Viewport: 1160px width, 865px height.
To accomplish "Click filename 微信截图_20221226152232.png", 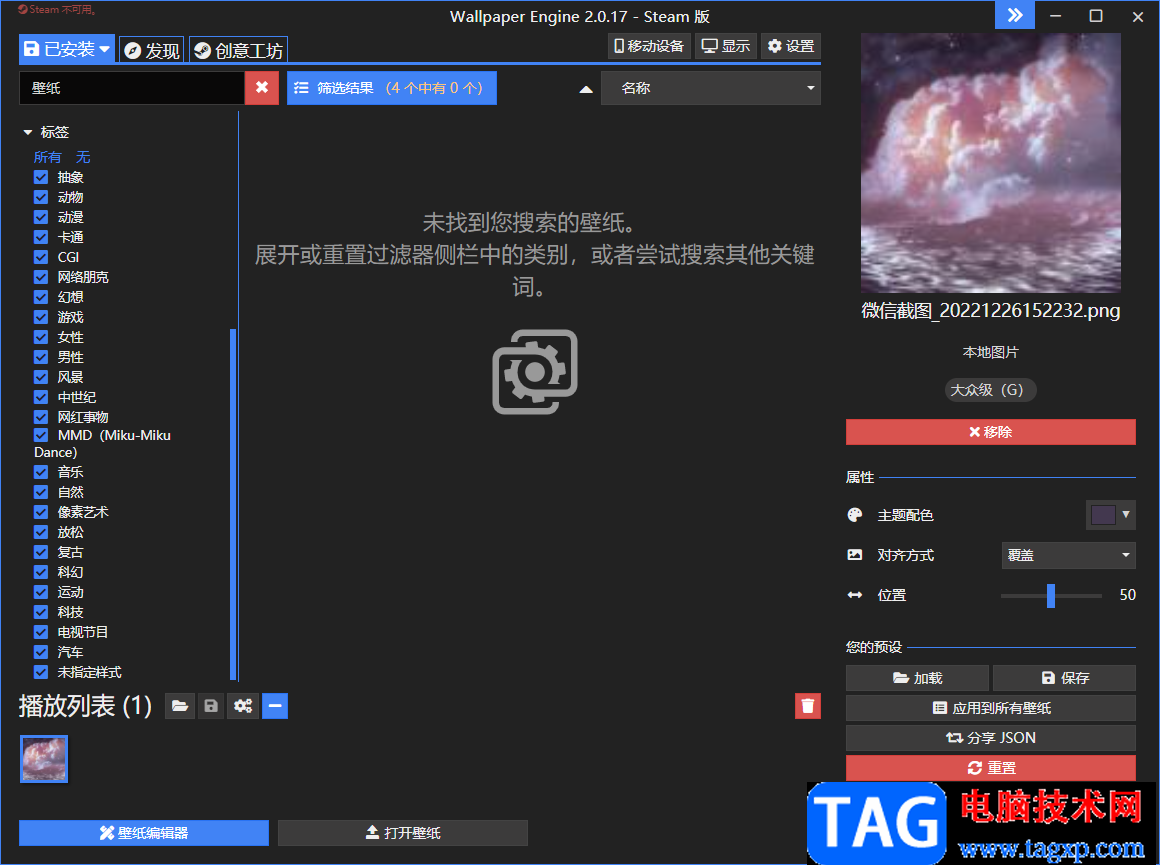I will 991,311.
